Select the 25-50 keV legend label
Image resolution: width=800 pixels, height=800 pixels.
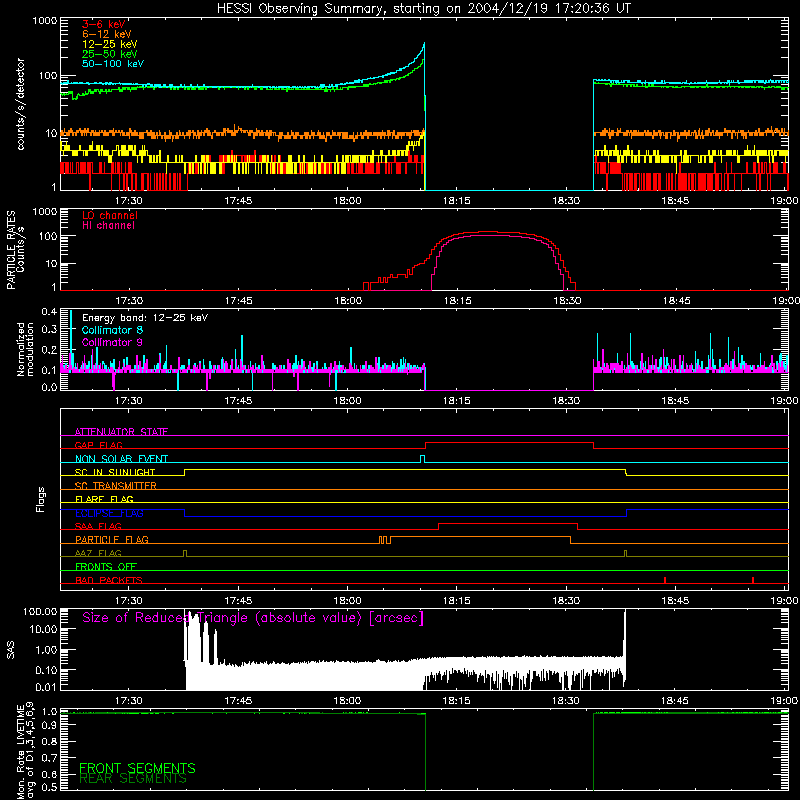110,54
